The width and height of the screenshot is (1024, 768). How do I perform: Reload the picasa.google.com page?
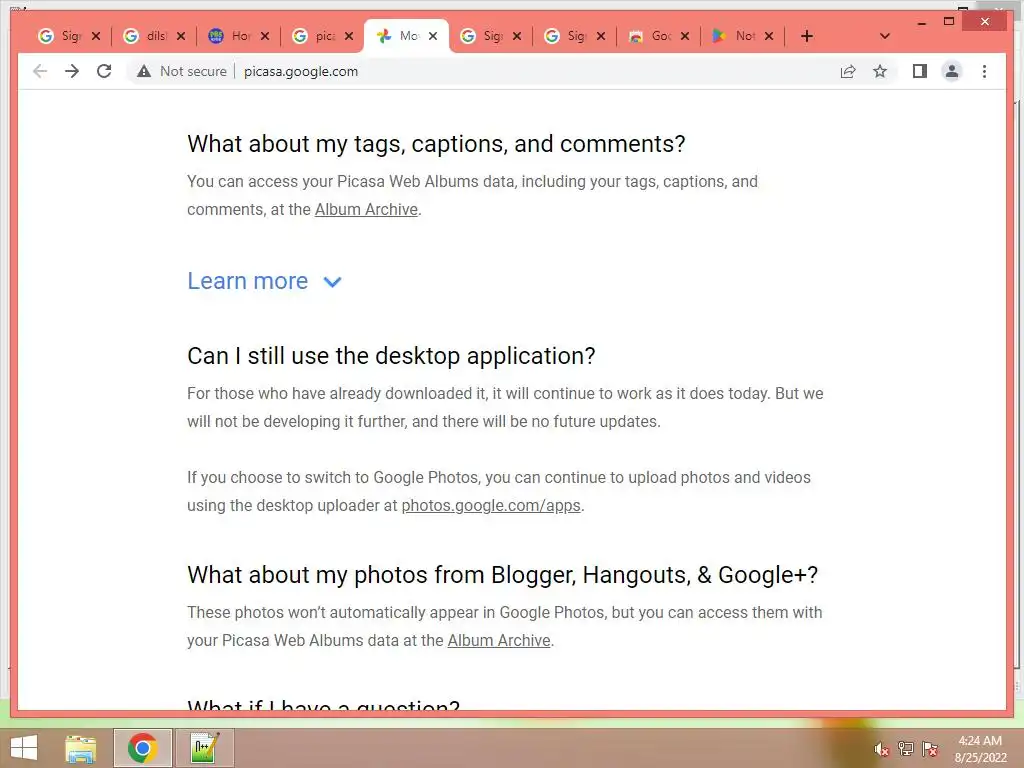coord(104,71)
